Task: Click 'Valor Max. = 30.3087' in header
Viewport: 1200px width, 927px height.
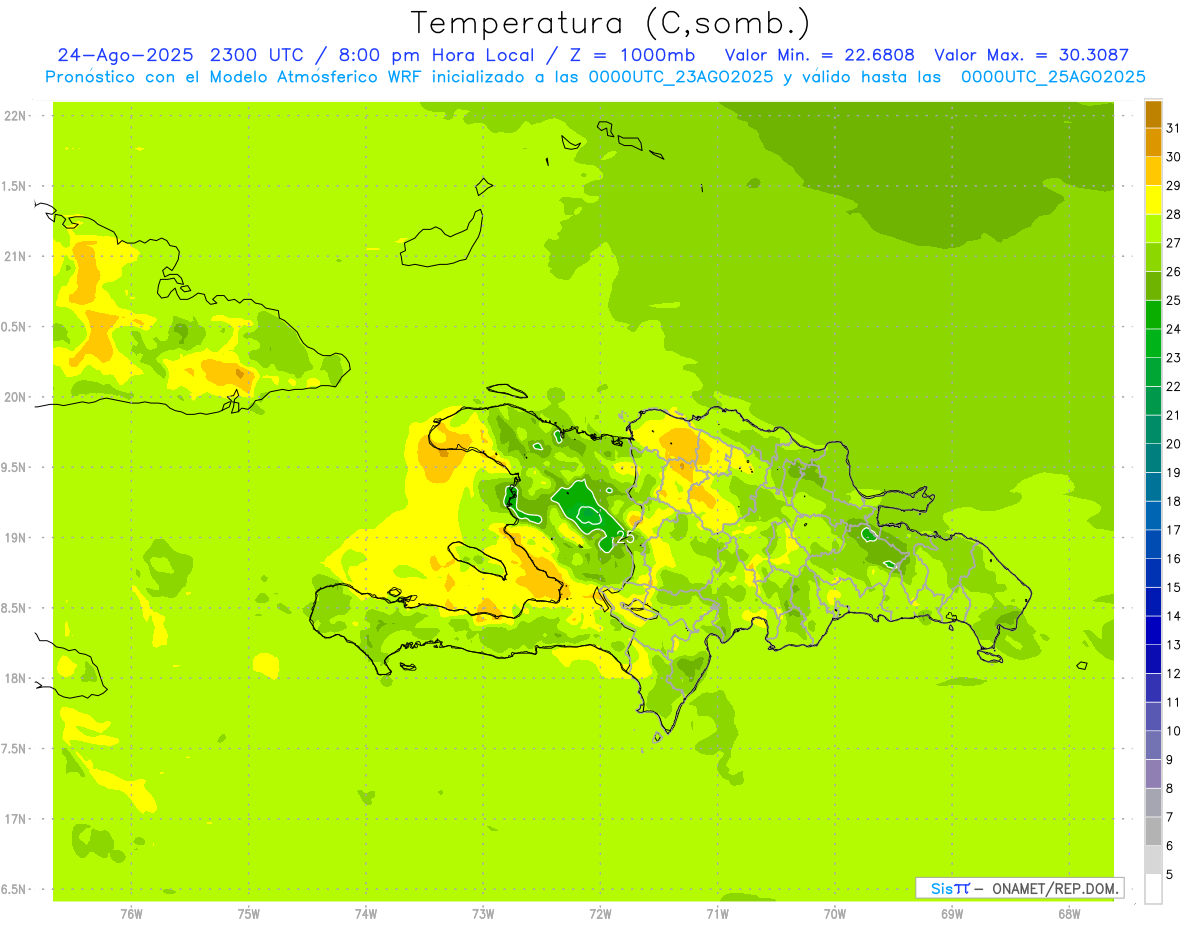Action: (1031, 55)
